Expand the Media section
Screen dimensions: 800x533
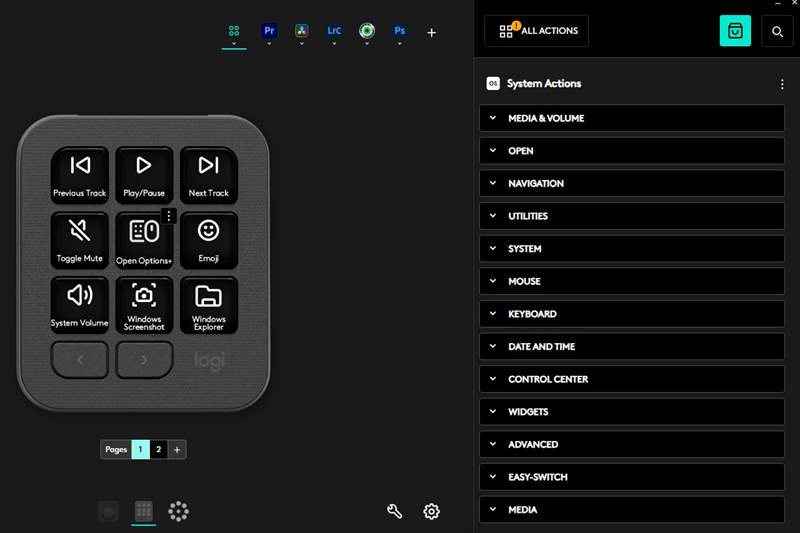pos(632,510)
